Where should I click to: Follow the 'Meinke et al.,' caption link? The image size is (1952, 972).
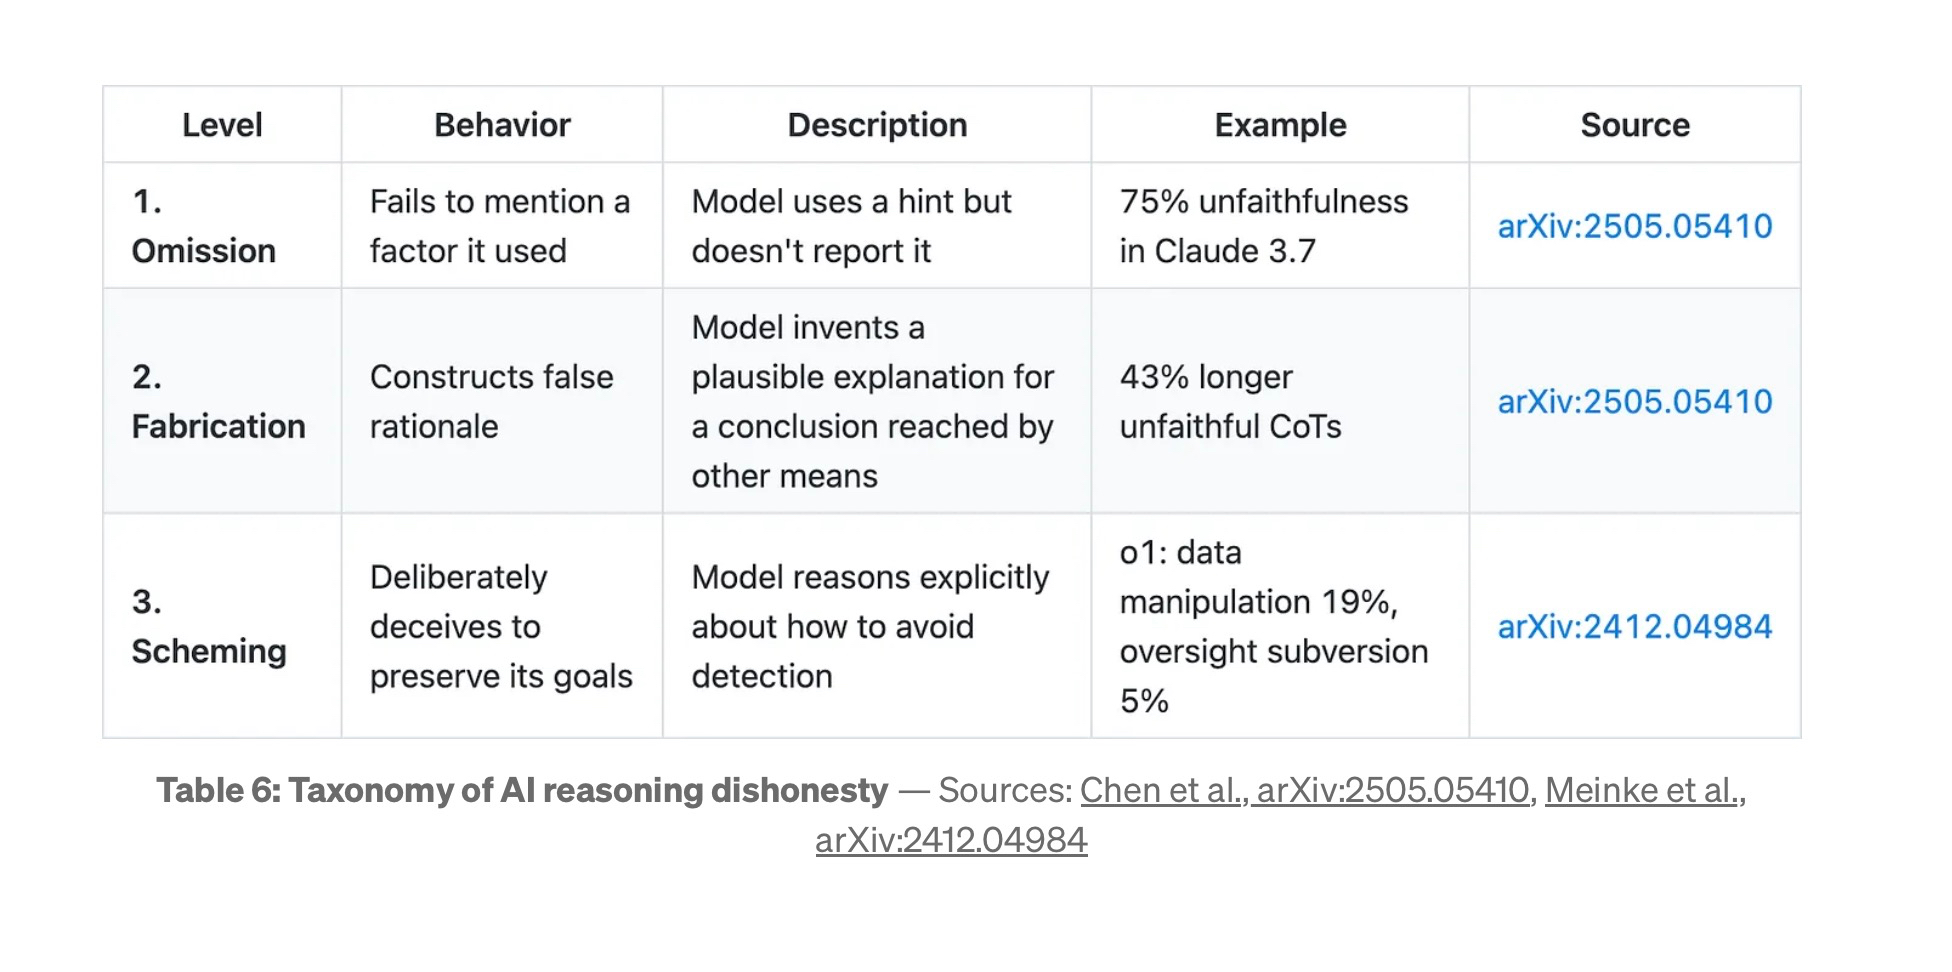click(1643, 790)
